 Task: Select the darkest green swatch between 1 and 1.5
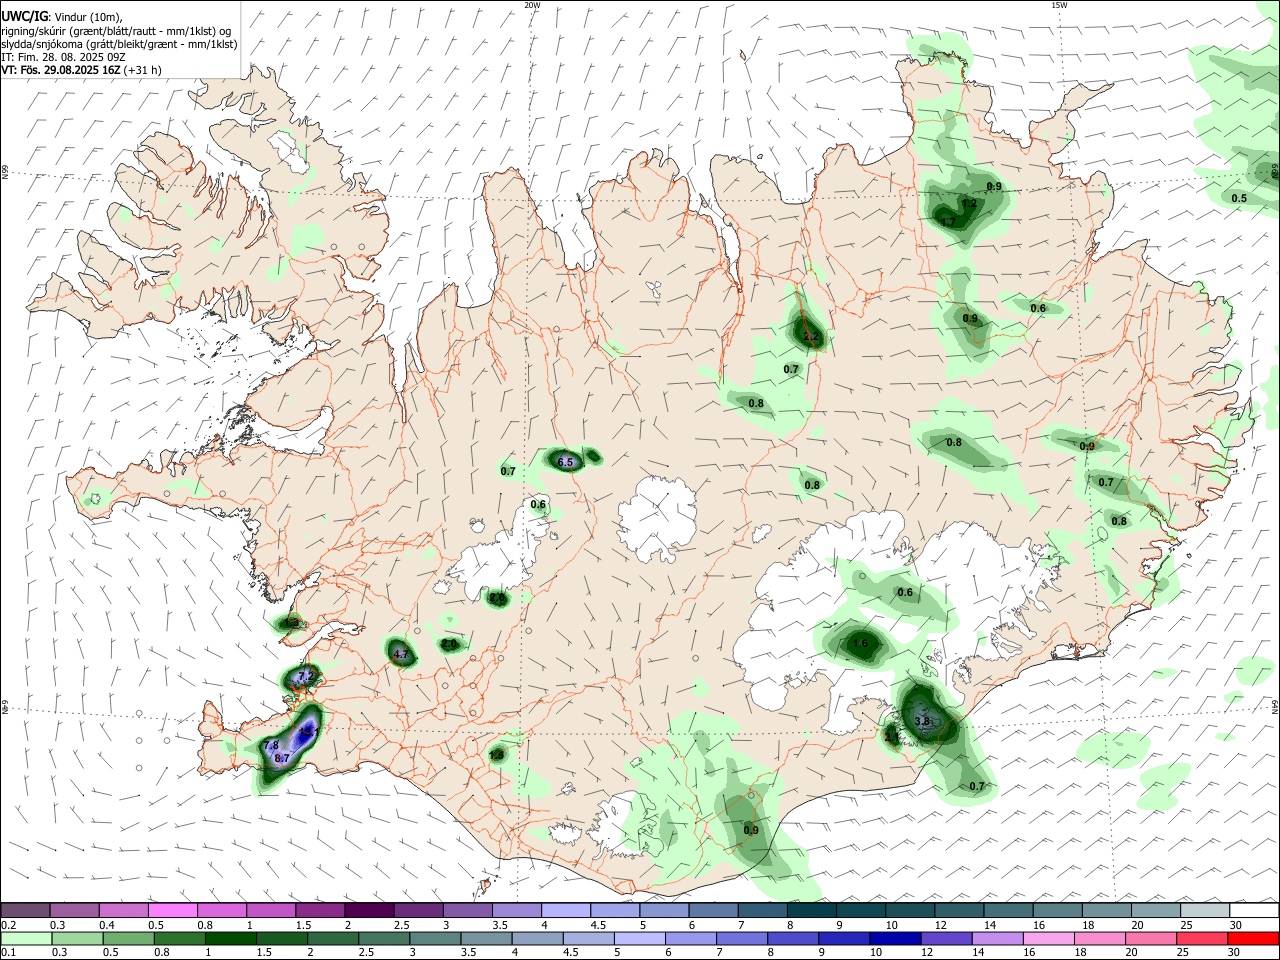tap(229, 939)
